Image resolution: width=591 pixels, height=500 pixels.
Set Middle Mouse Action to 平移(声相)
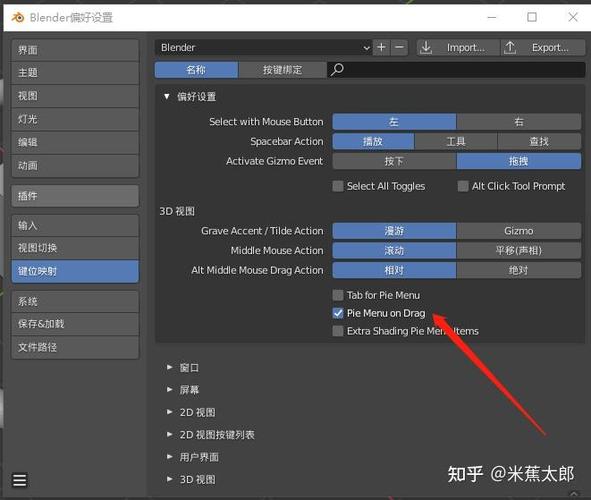coord(519,251)
